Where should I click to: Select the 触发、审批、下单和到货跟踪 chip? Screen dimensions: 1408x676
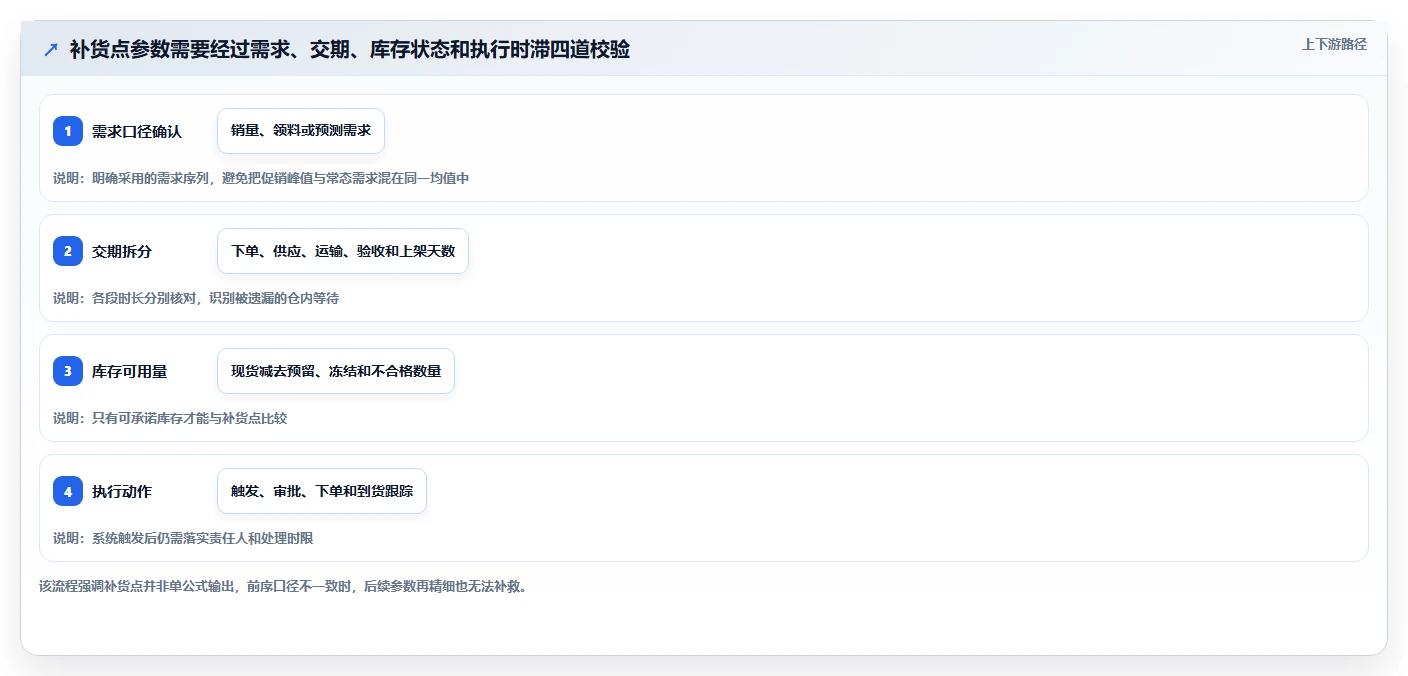(x=322, y=491)
